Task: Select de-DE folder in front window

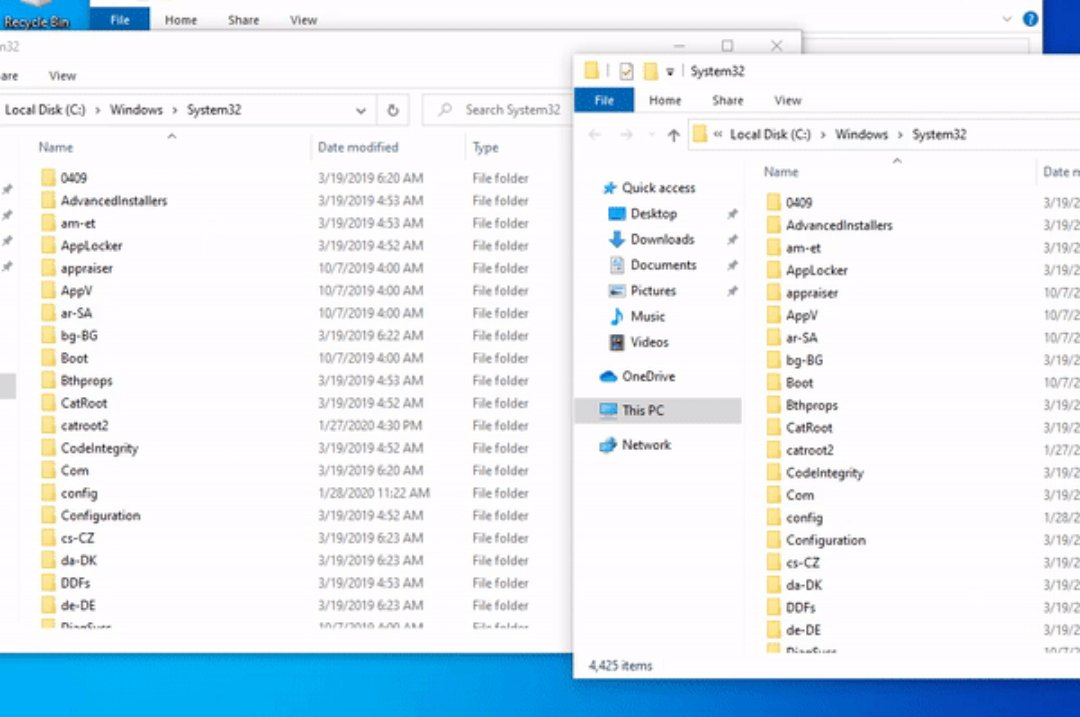Action: coord(803,631)
